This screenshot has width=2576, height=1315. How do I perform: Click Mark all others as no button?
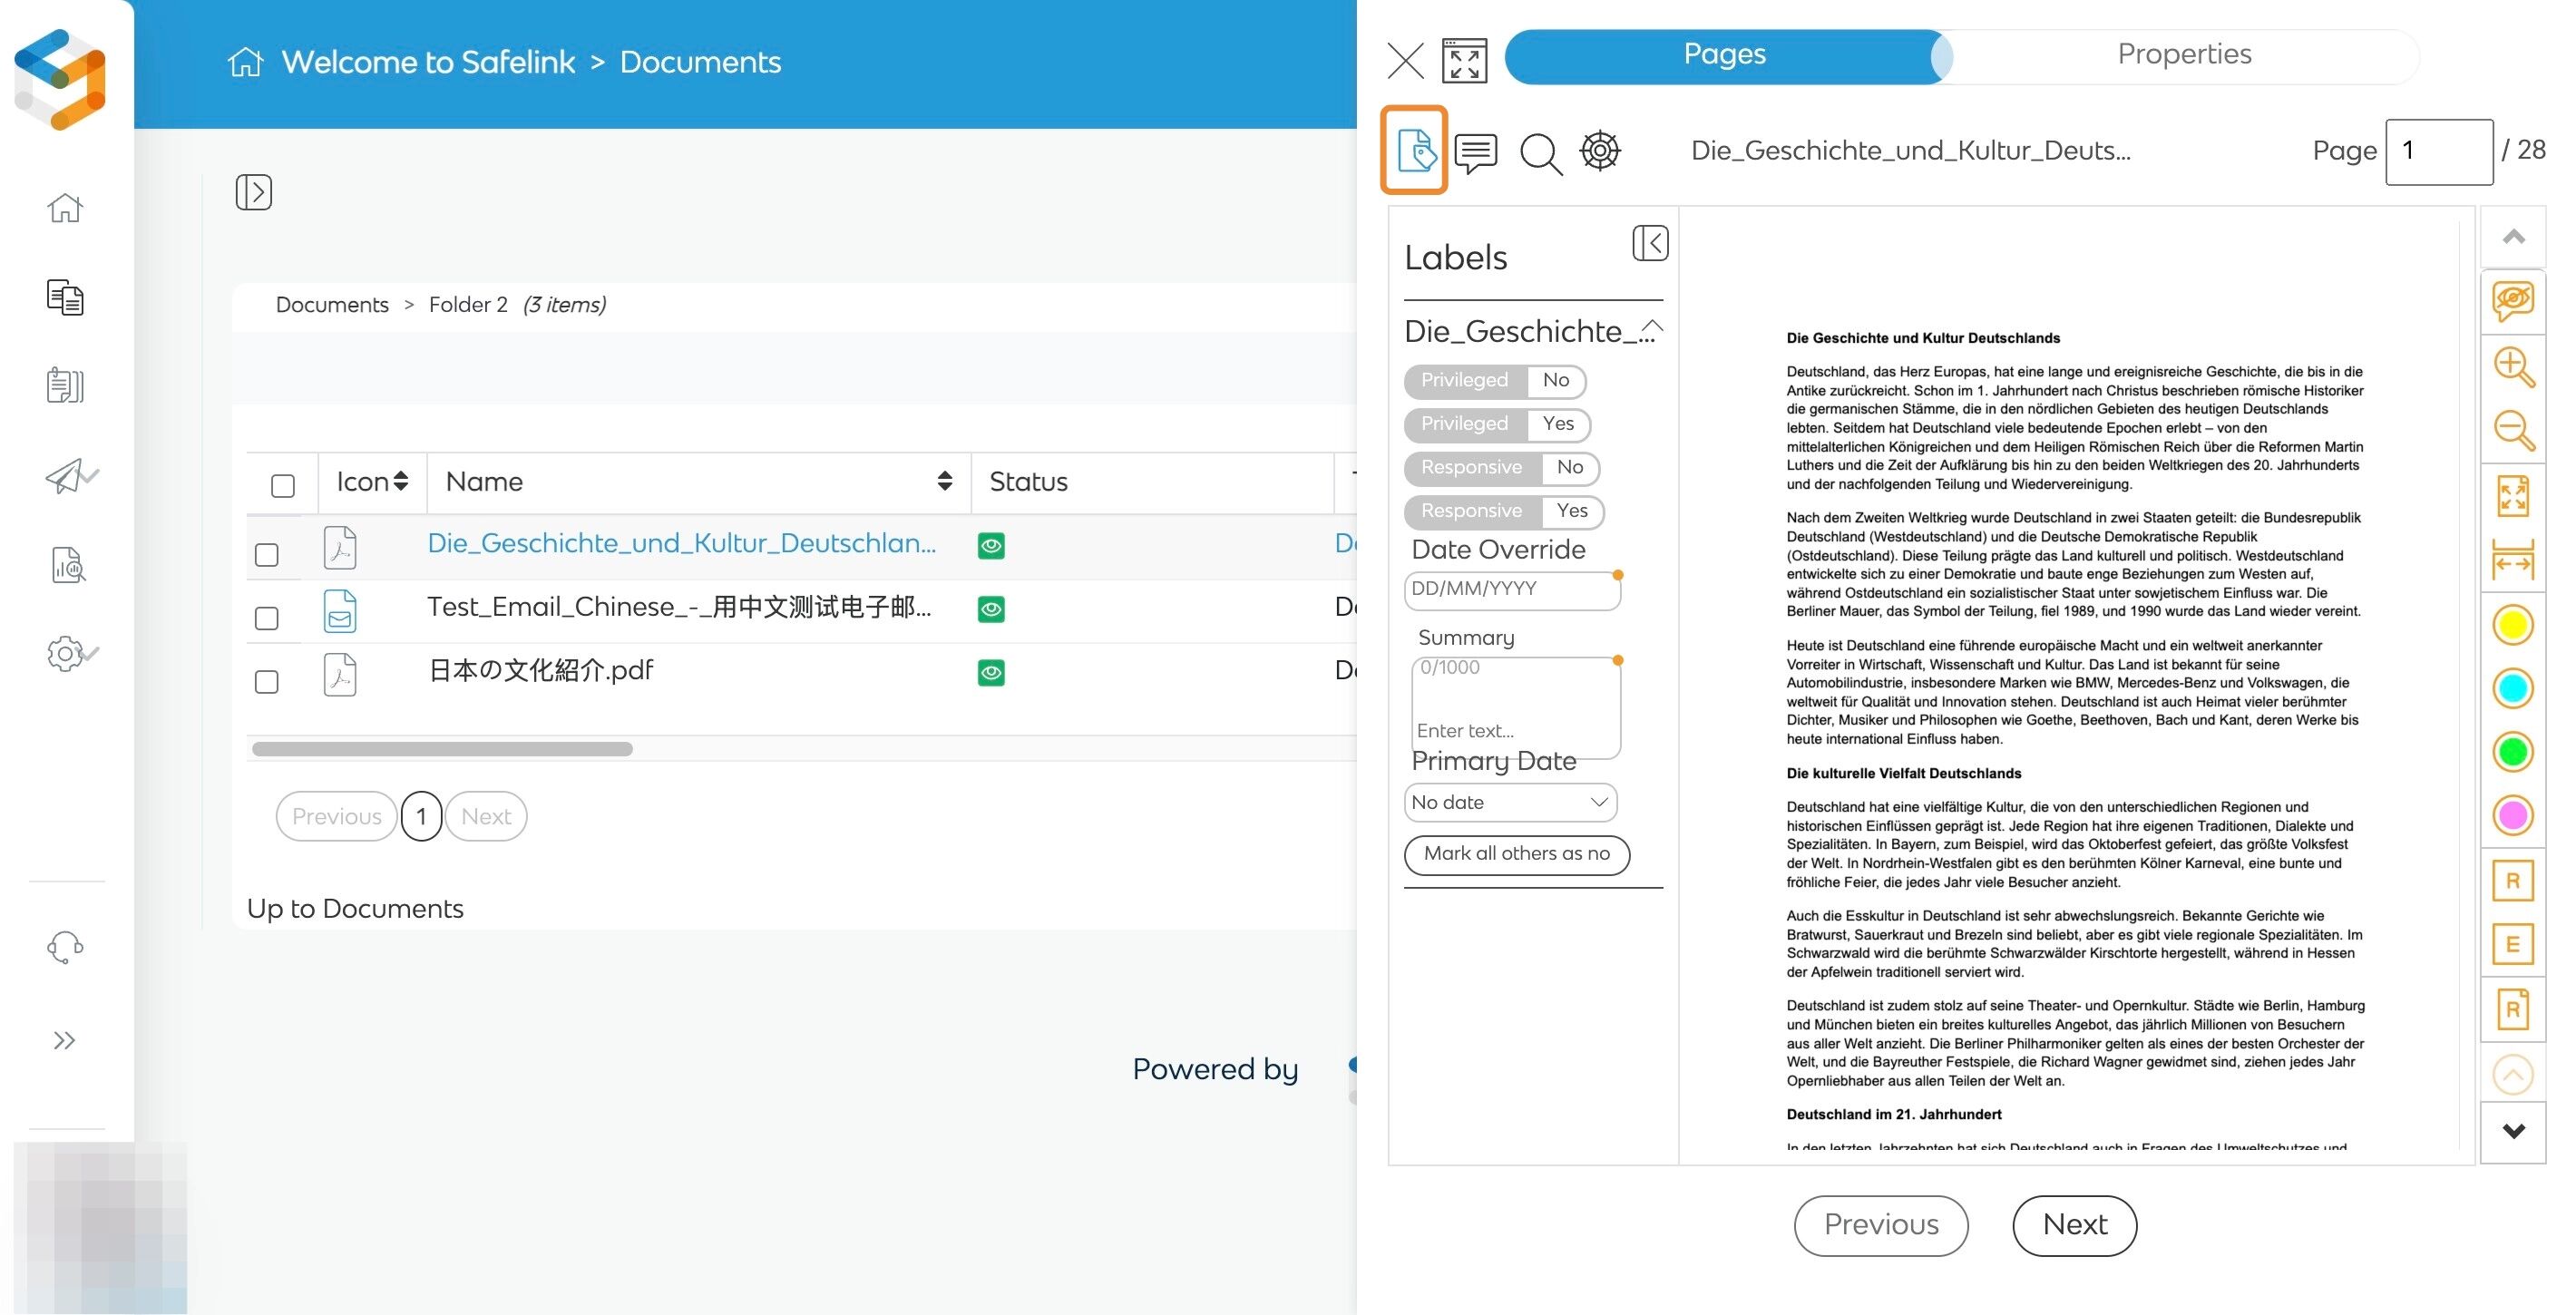1516,854
